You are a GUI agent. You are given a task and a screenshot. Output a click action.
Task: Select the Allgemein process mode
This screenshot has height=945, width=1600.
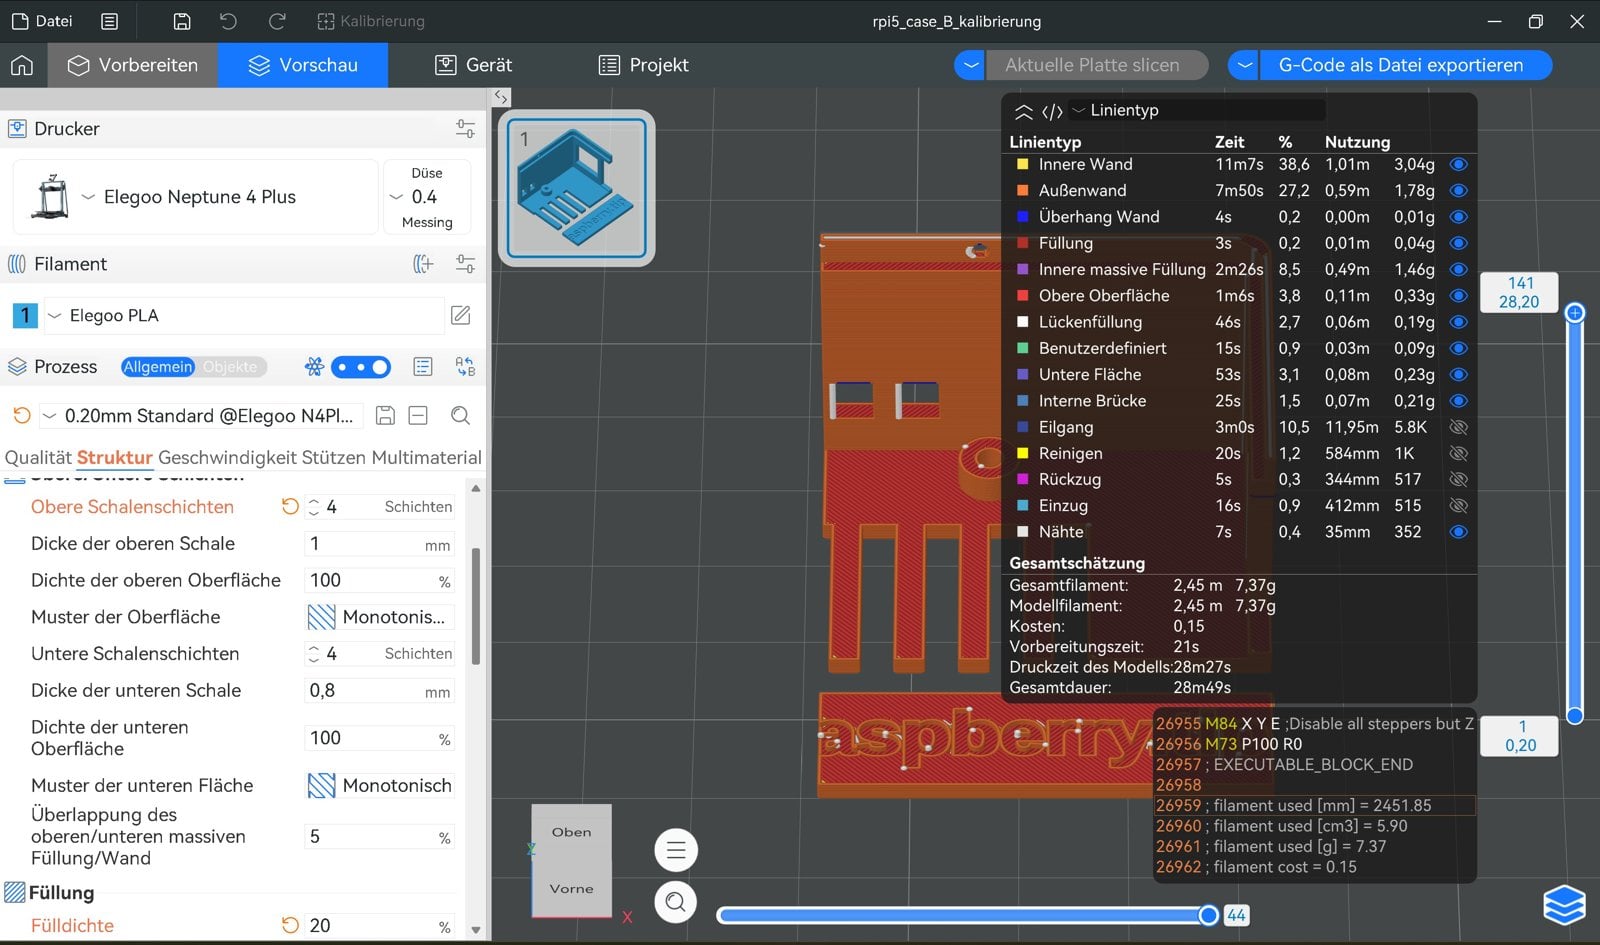point(157,367)
